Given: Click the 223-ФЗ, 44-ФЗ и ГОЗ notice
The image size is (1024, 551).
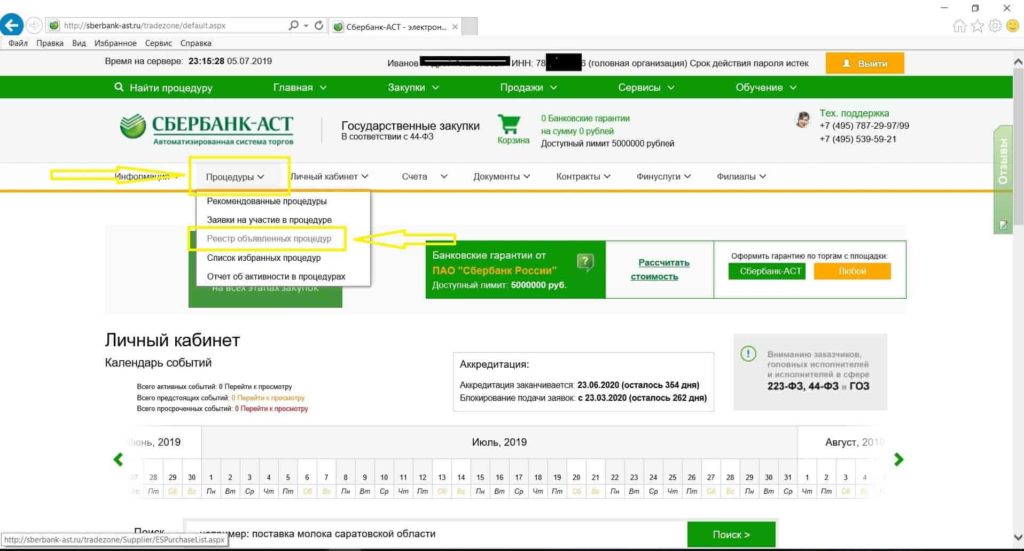Looking at the screenshot, I should (810, 372).
